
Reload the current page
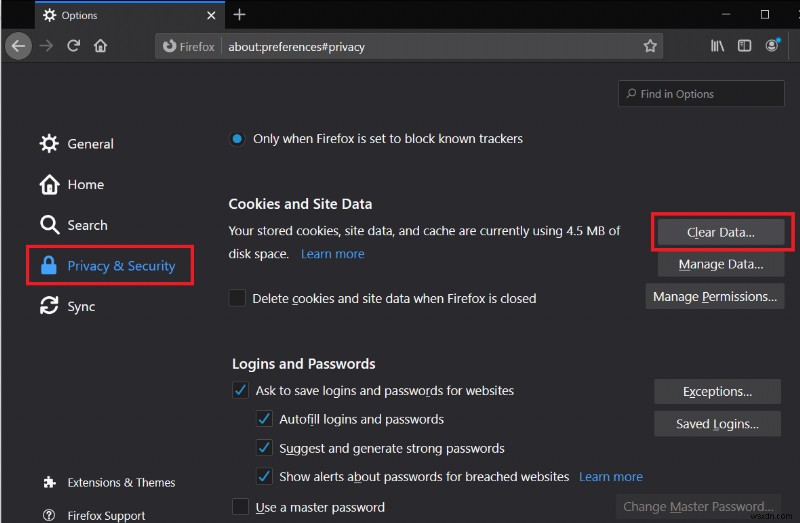pyautogui.click(x=73, y=46)
